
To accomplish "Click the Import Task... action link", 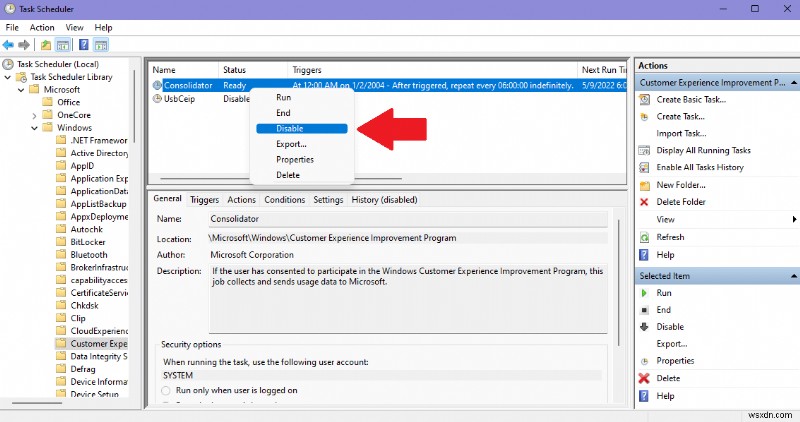I will click(x=681, y=134).
